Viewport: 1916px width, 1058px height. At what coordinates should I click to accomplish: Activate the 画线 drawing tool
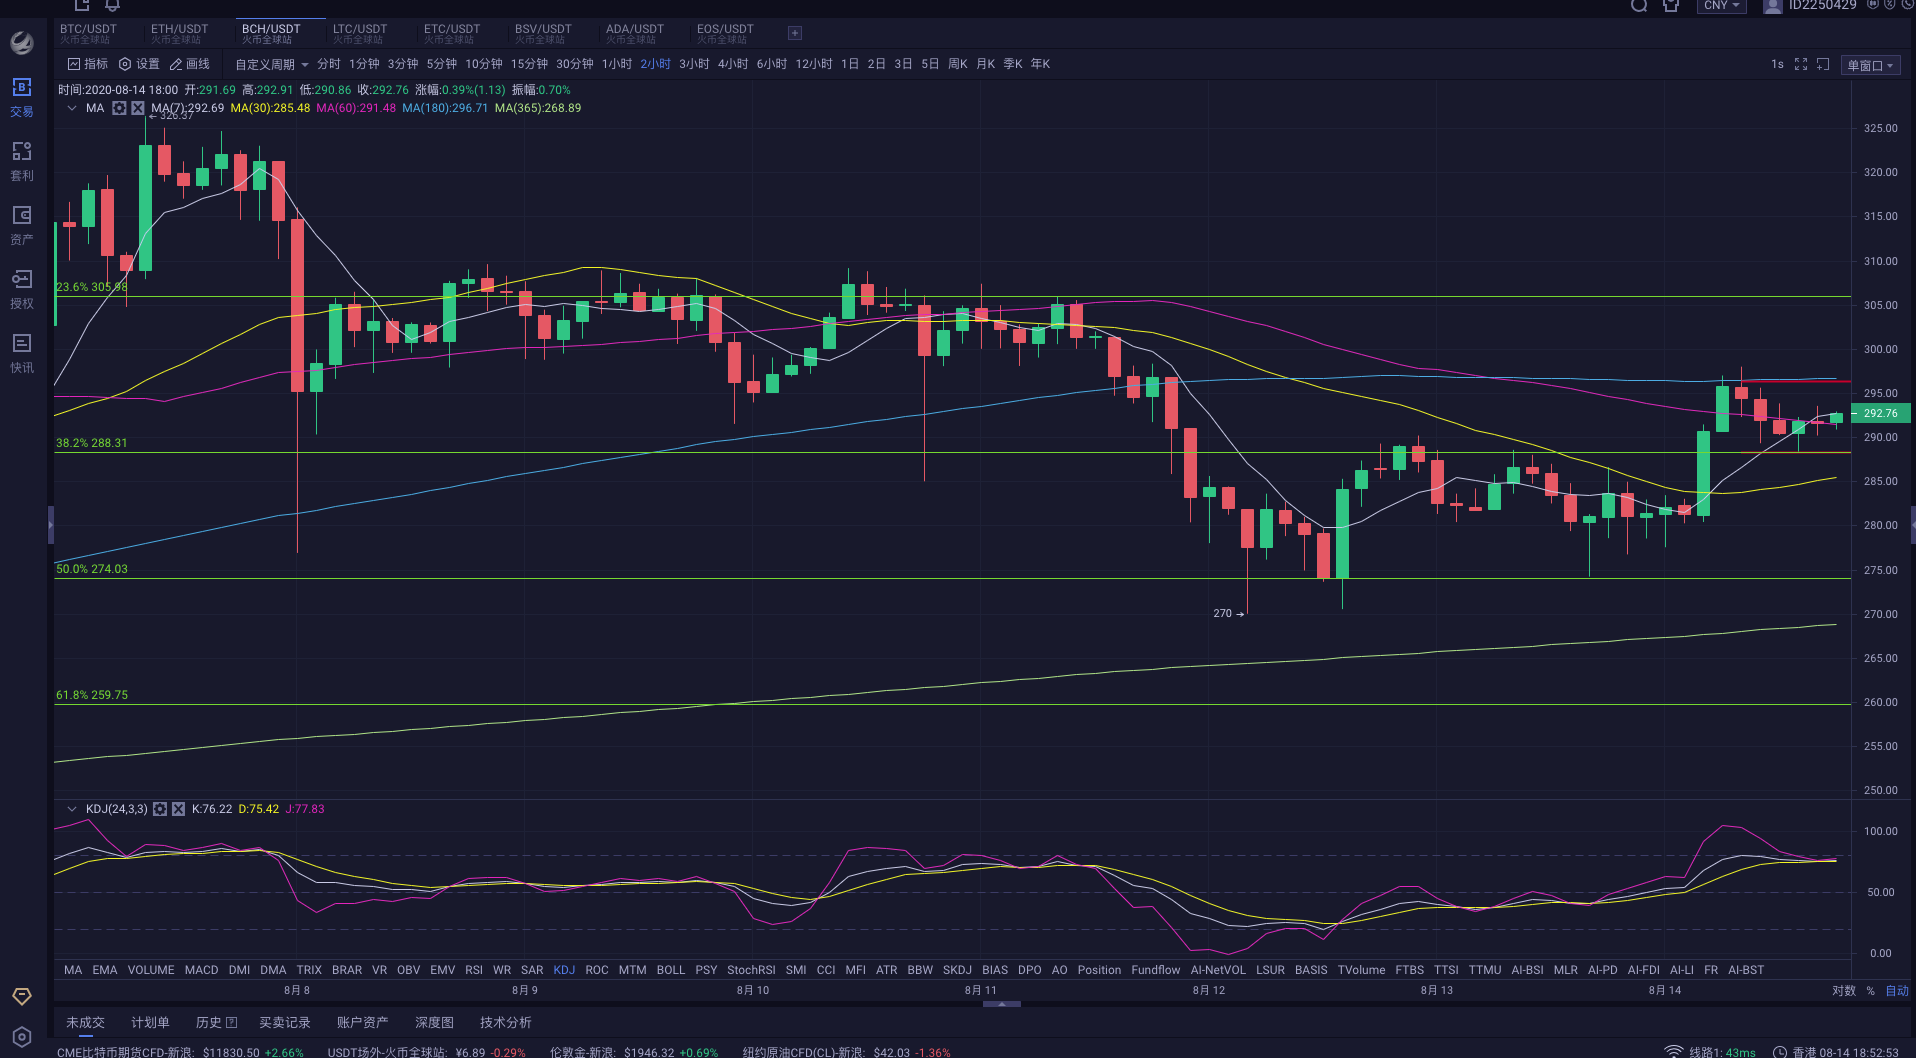coord(190,63)
